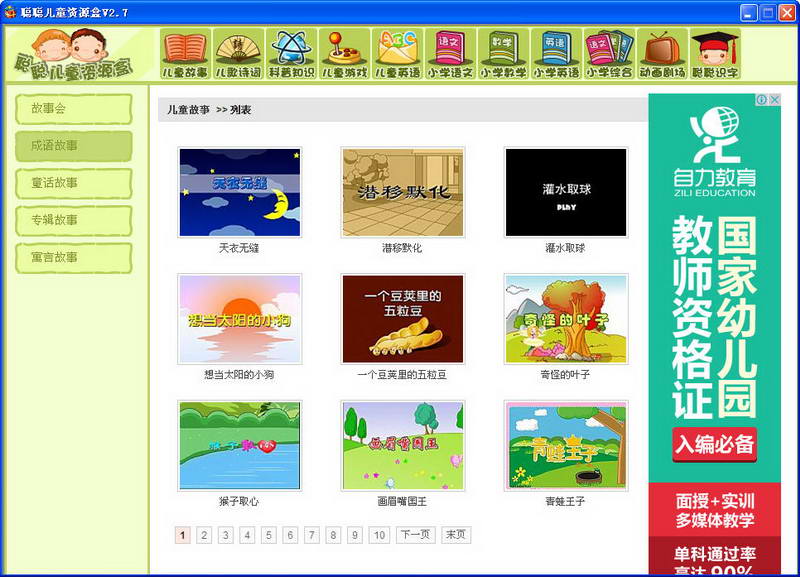
Task: Open the 天衣无缝 story thumbnail
Action: tap(240, 192)
